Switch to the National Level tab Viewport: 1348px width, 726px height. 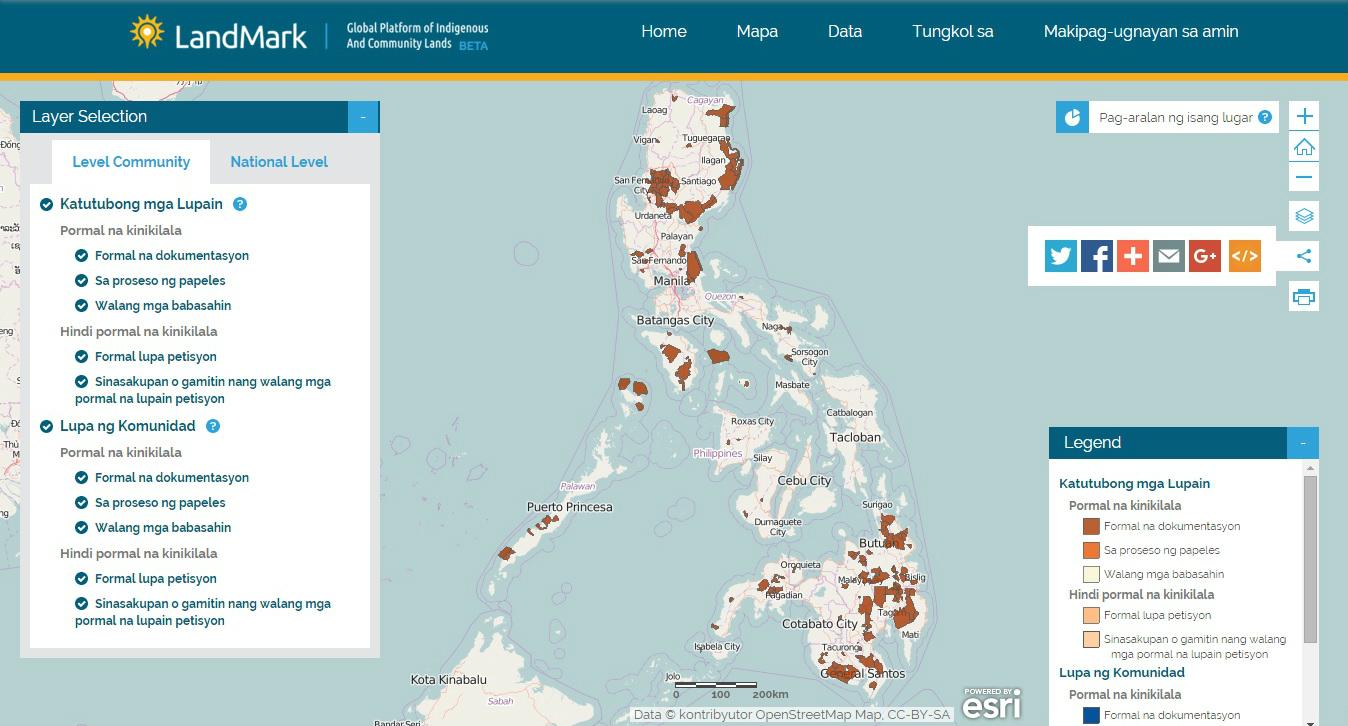click(x=278, y=161)
